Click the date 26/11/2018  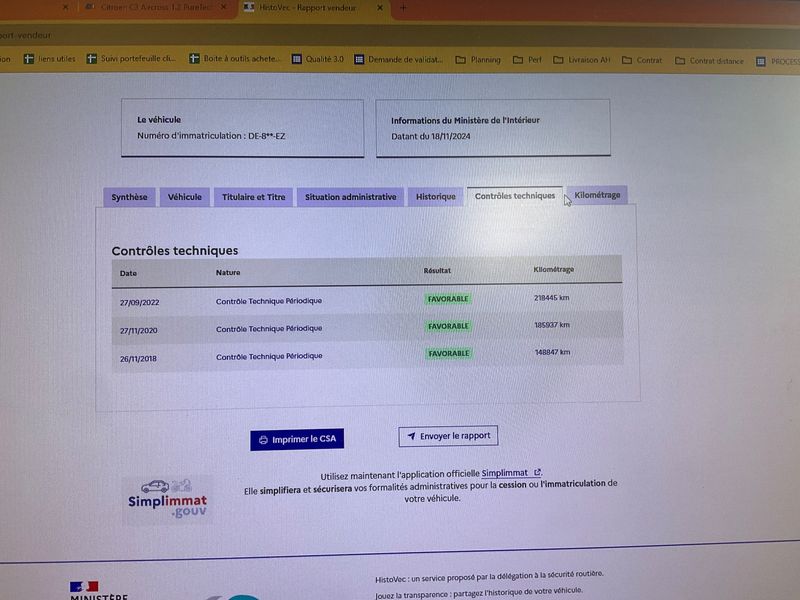click(x=138, y=359)
